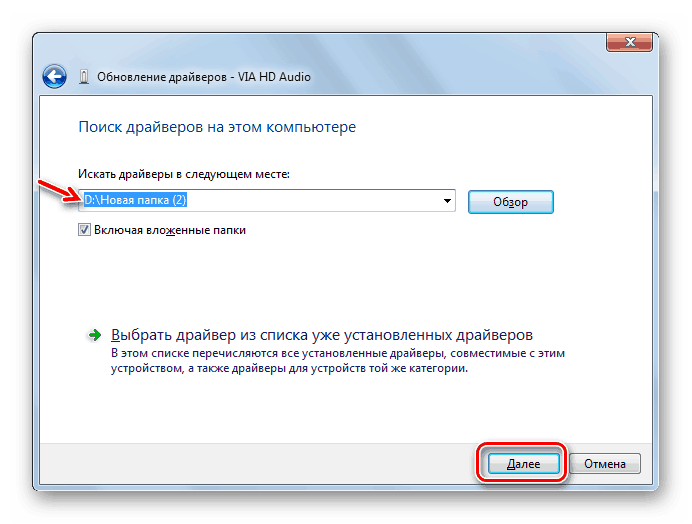The height and width of the screenshot is (524, 692).
Task: Go back with the blue arrow button
Action: point(54,77)
